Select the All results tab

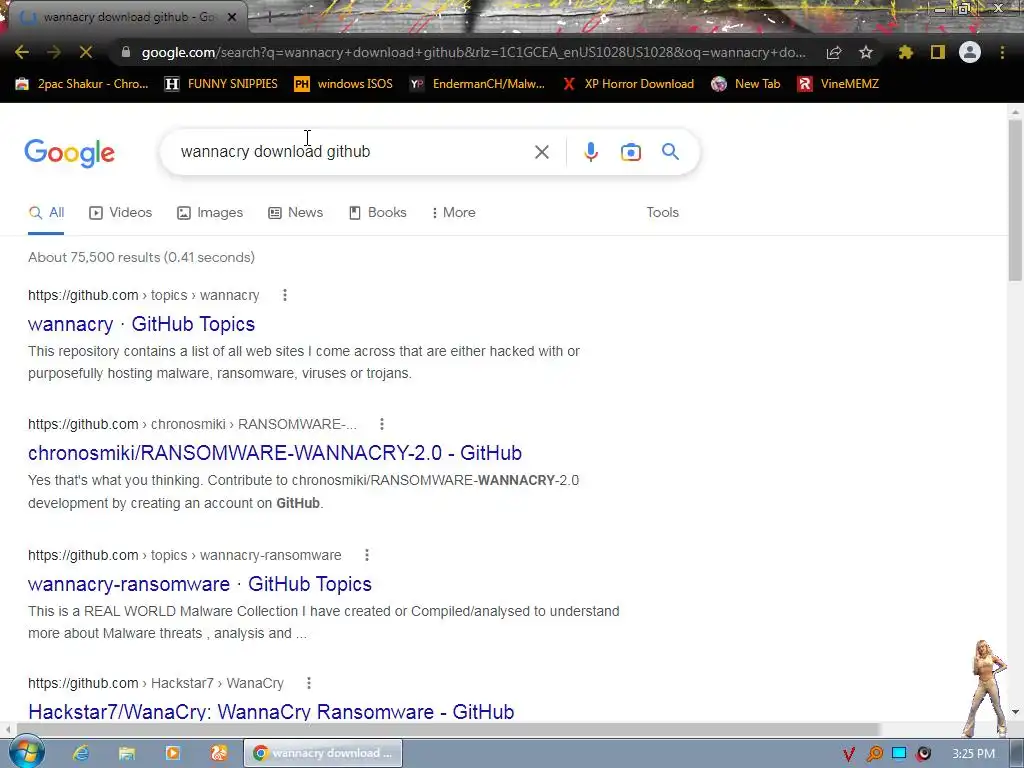point(46,212)
